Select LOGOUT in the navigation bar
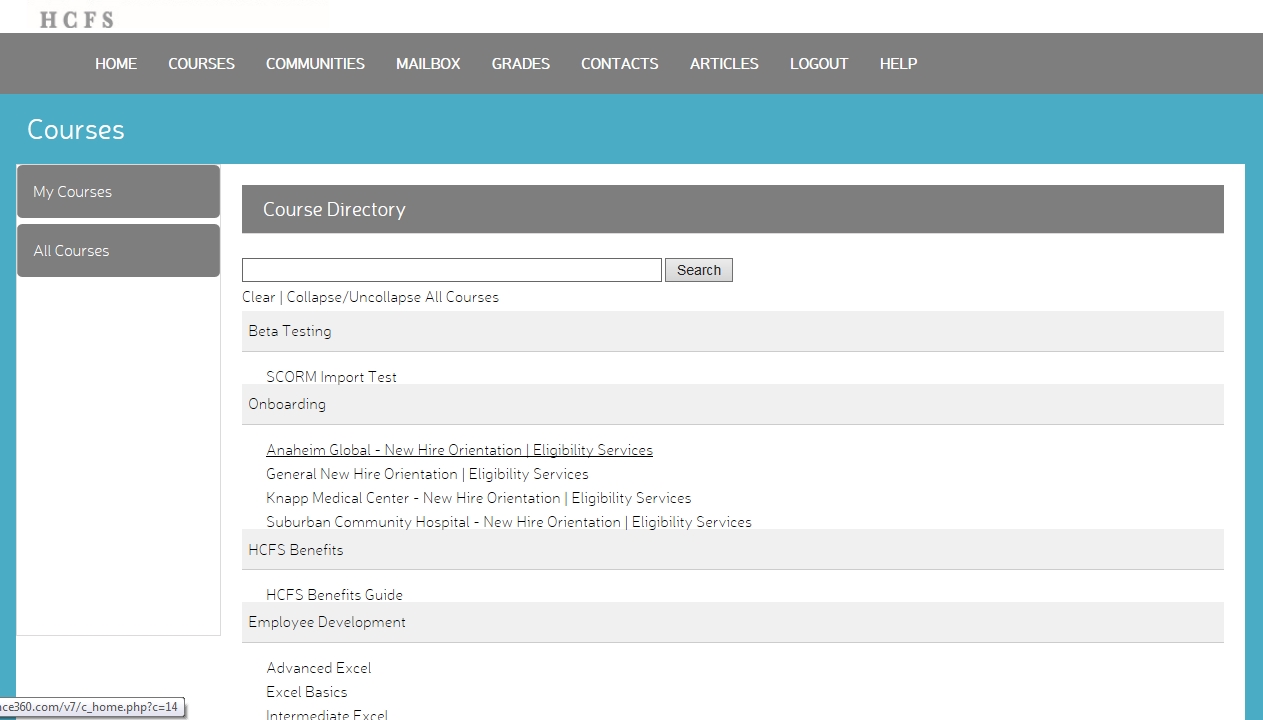Image resolution: width=1263 pixels, height=720 pixels. tap(818, 64)
